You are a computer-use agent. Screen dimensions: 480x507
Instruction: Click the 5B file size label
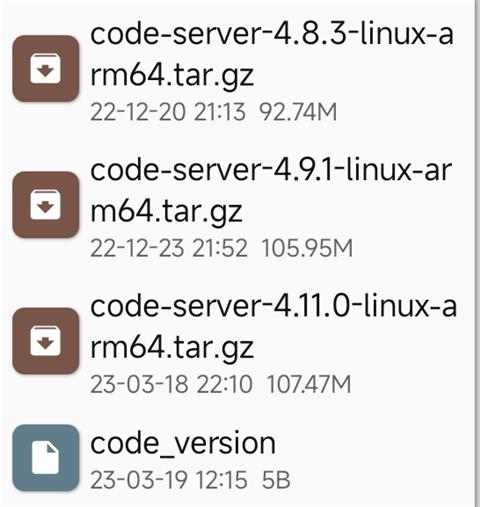[276, 480]
